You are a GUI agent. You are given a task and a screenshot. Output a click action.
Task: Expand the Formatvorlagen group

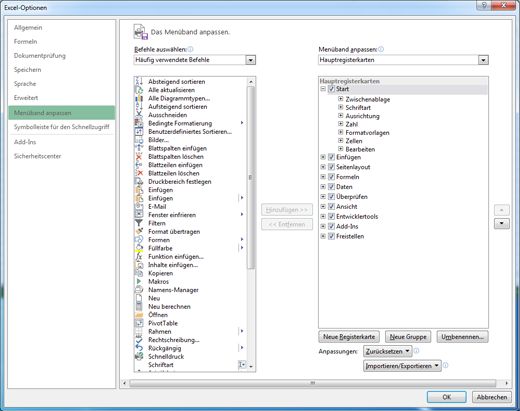click(341, 132)
